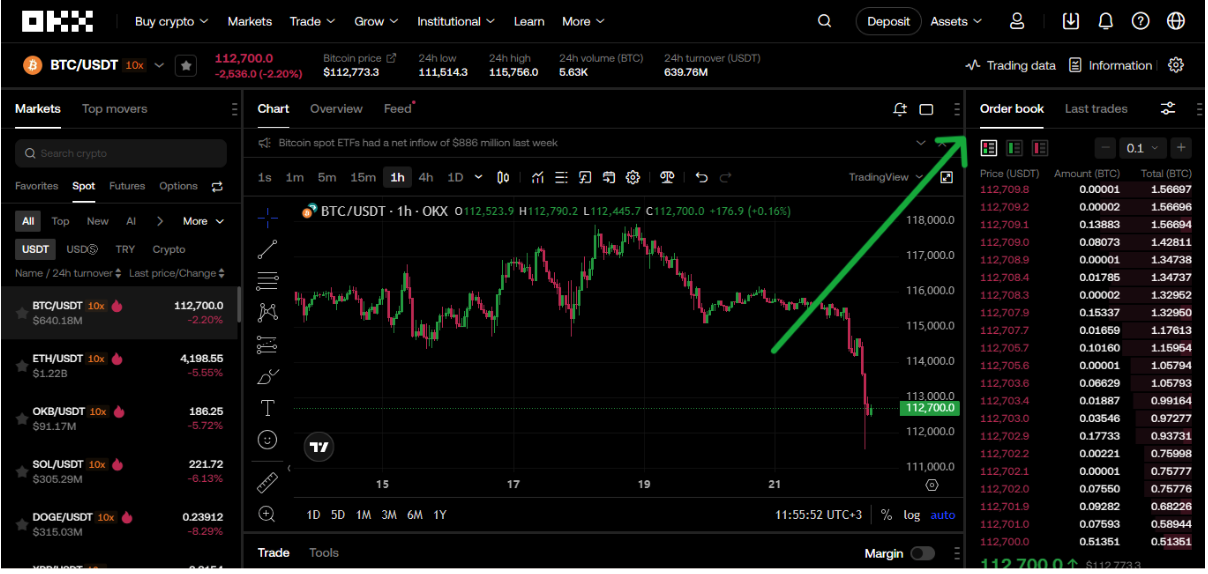The width and height of the screenshot is (1208, 574).
Task: Select the horizontal lines Fibonacci tool
Action: click(x=267, y=281)
